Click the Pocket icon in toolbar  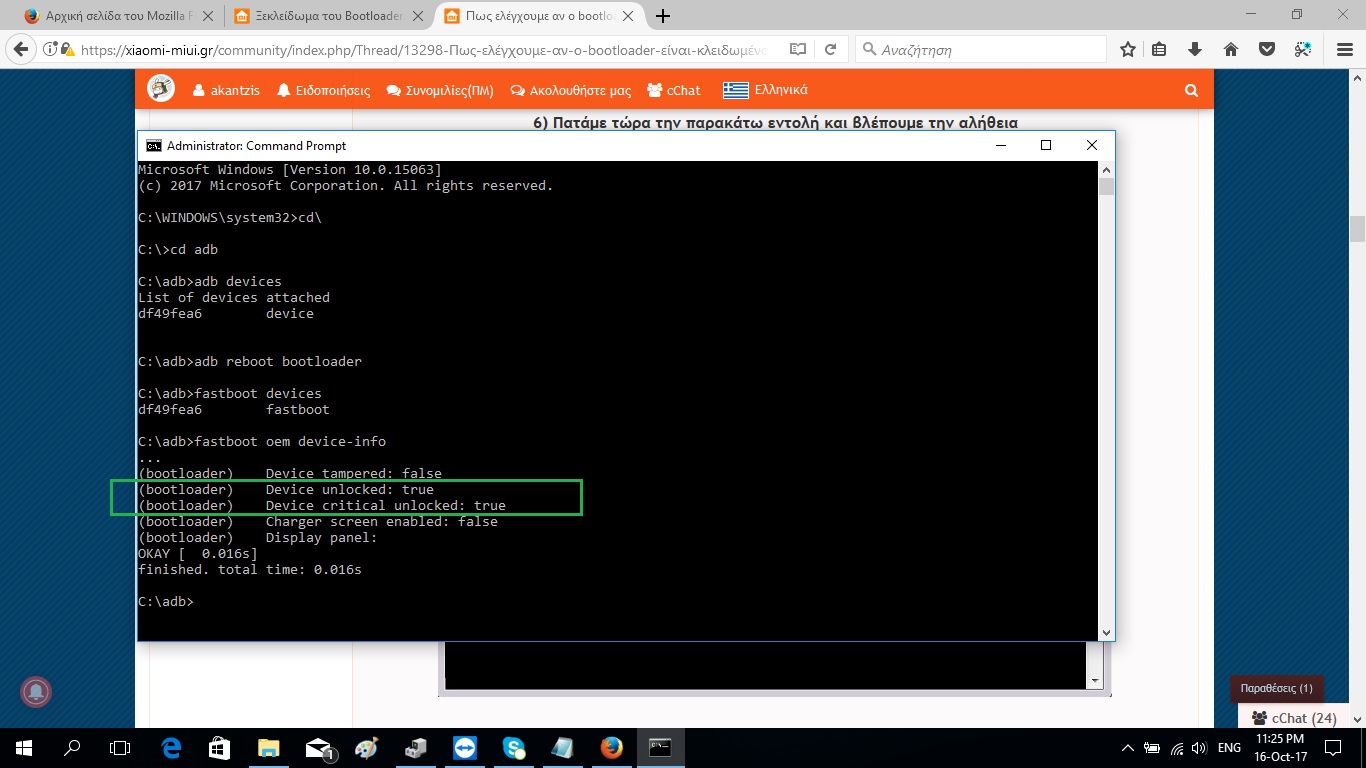(x=1266, y=49)
